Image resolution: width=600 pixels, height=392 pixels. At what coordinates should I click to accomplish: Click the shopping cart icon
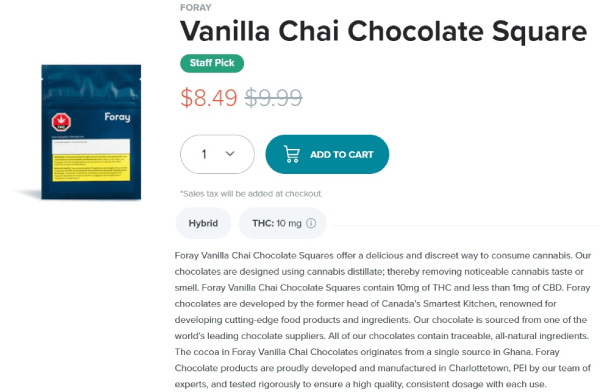292,154
